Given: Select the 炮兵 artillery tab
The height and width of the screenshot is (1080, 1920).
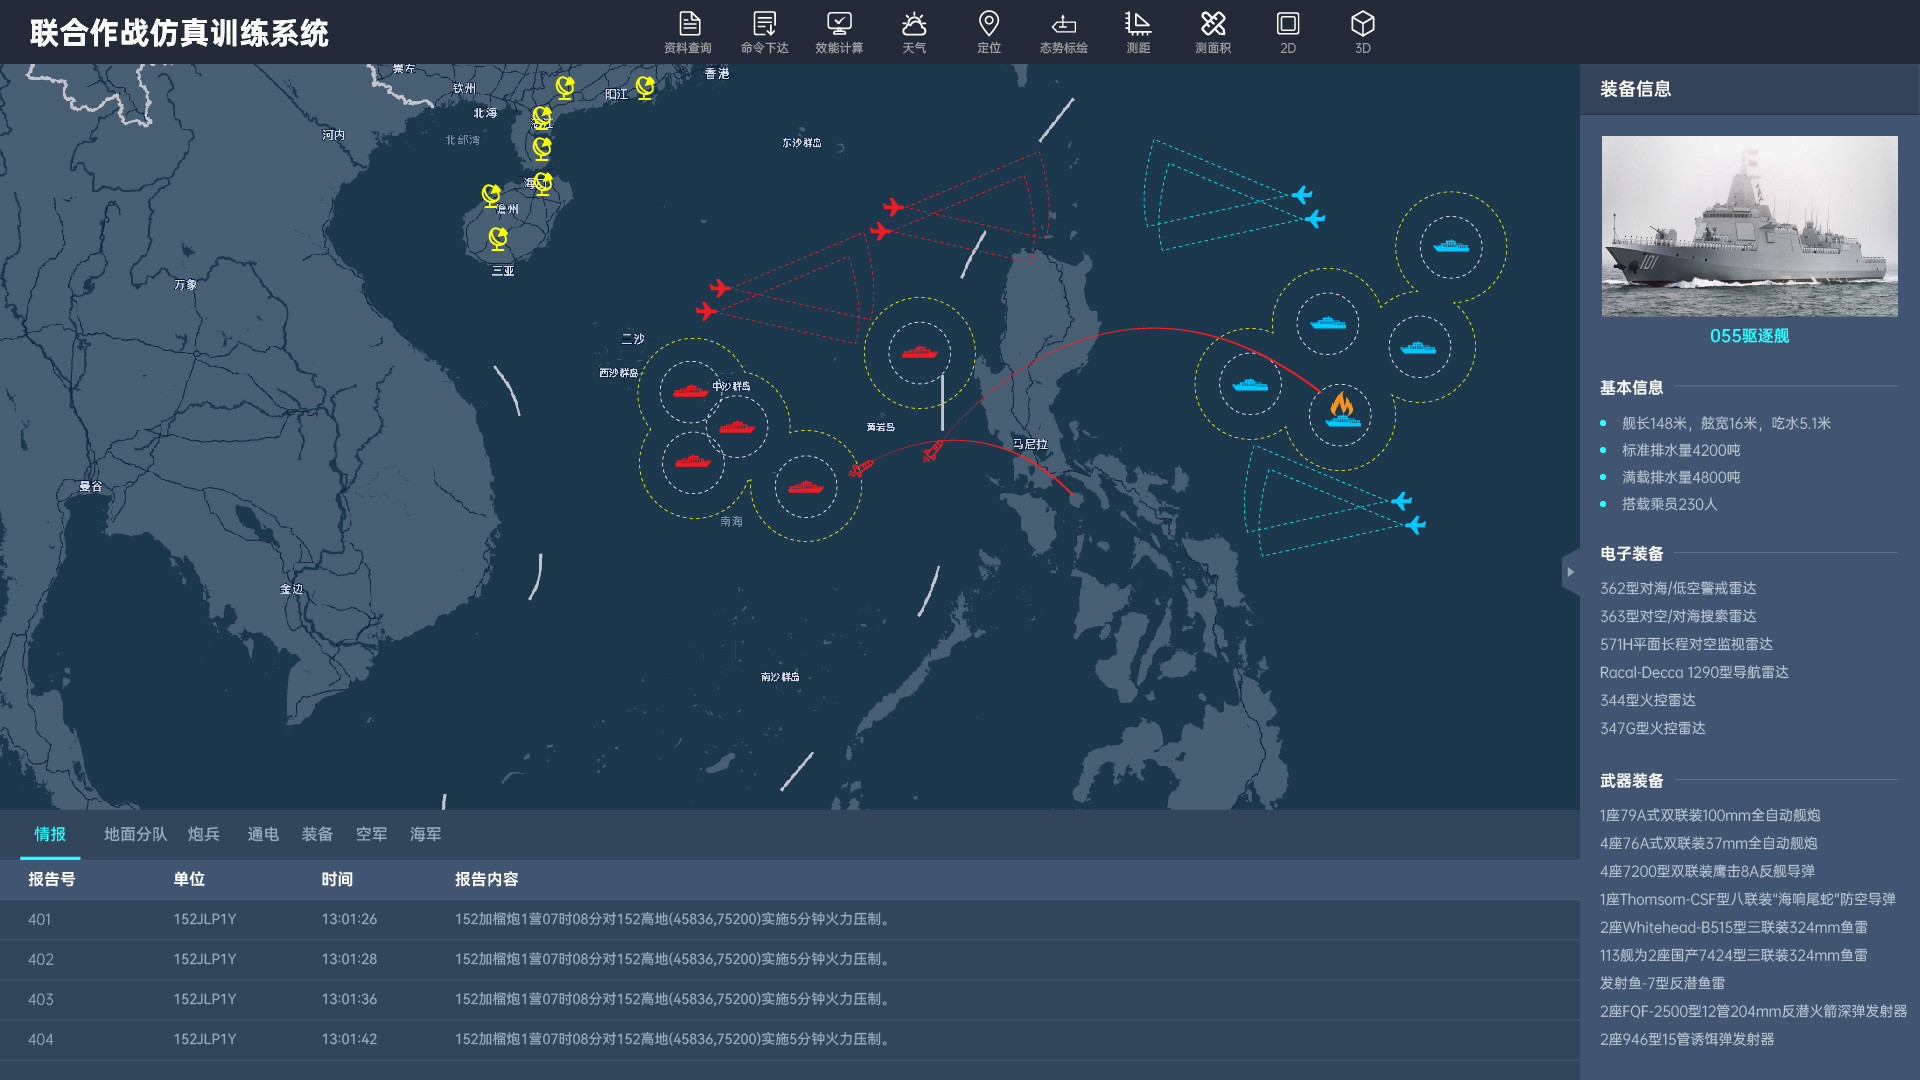Looking at the screenshot, I should (x=203, y=834).
